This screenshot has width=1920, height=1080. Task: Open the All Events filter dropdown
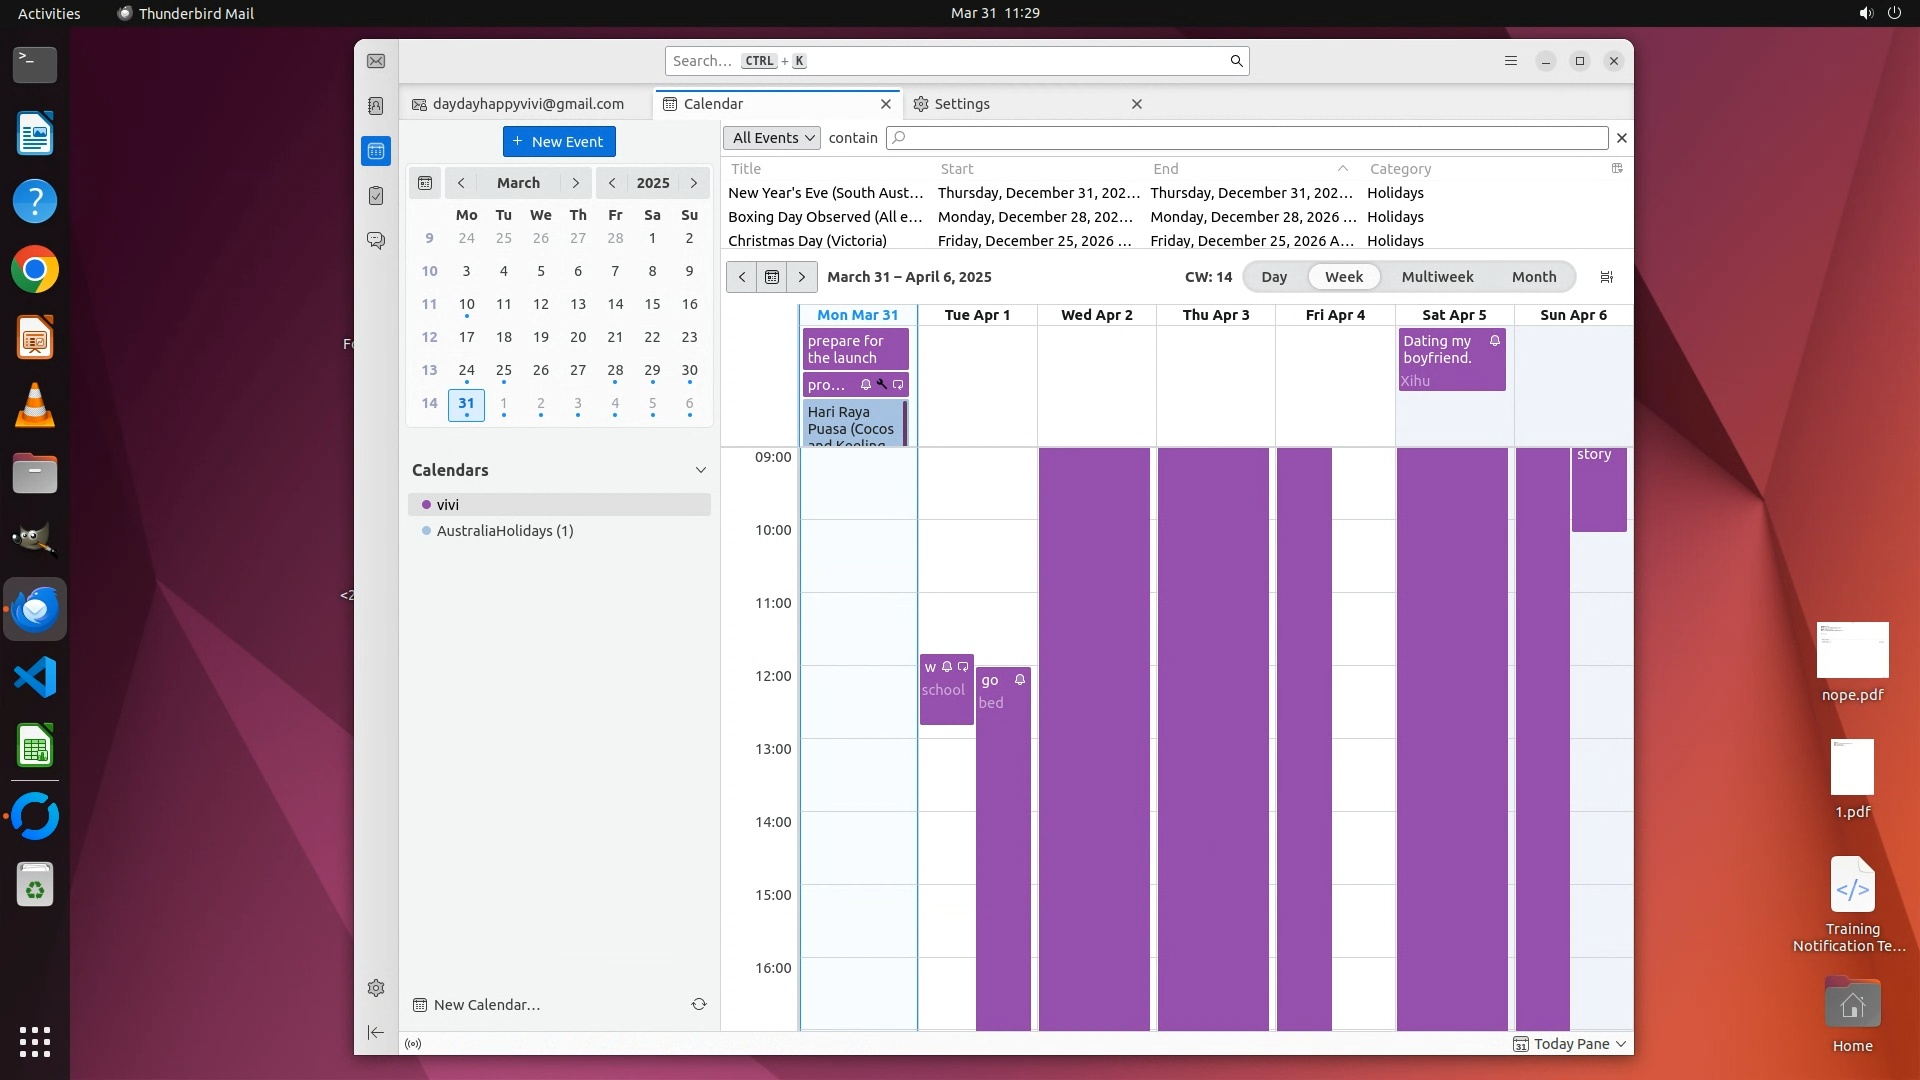[772, 138]
